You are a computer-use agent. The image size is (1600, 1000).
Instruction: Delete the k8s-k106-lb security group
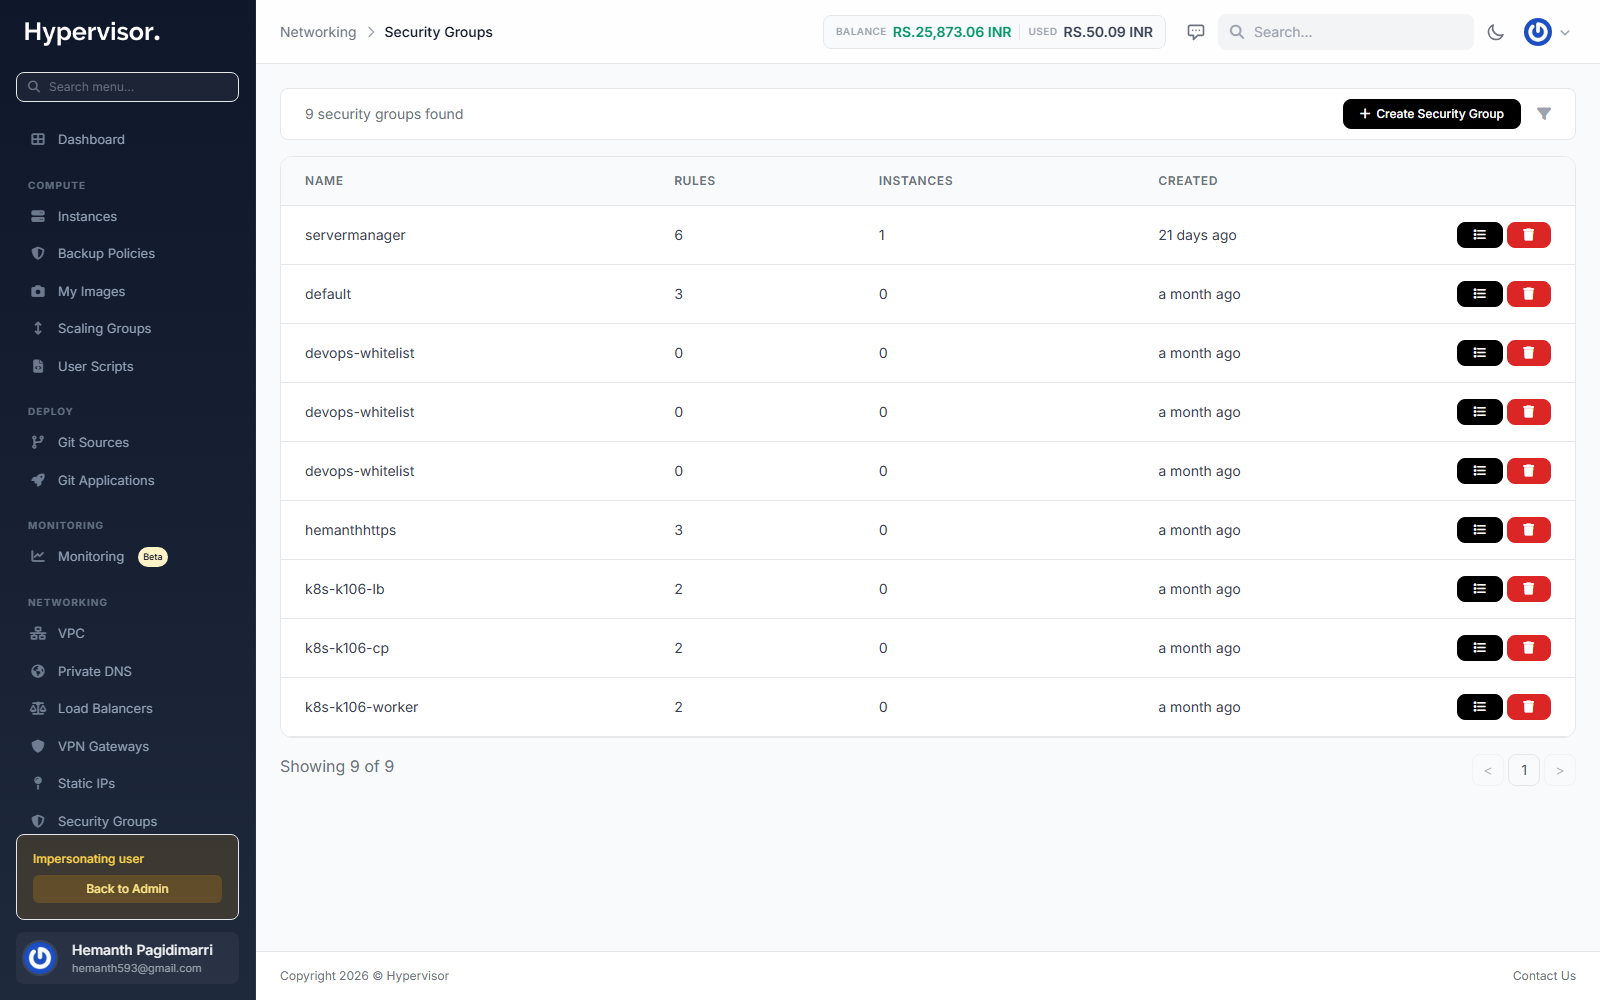tap(1528, 589)
